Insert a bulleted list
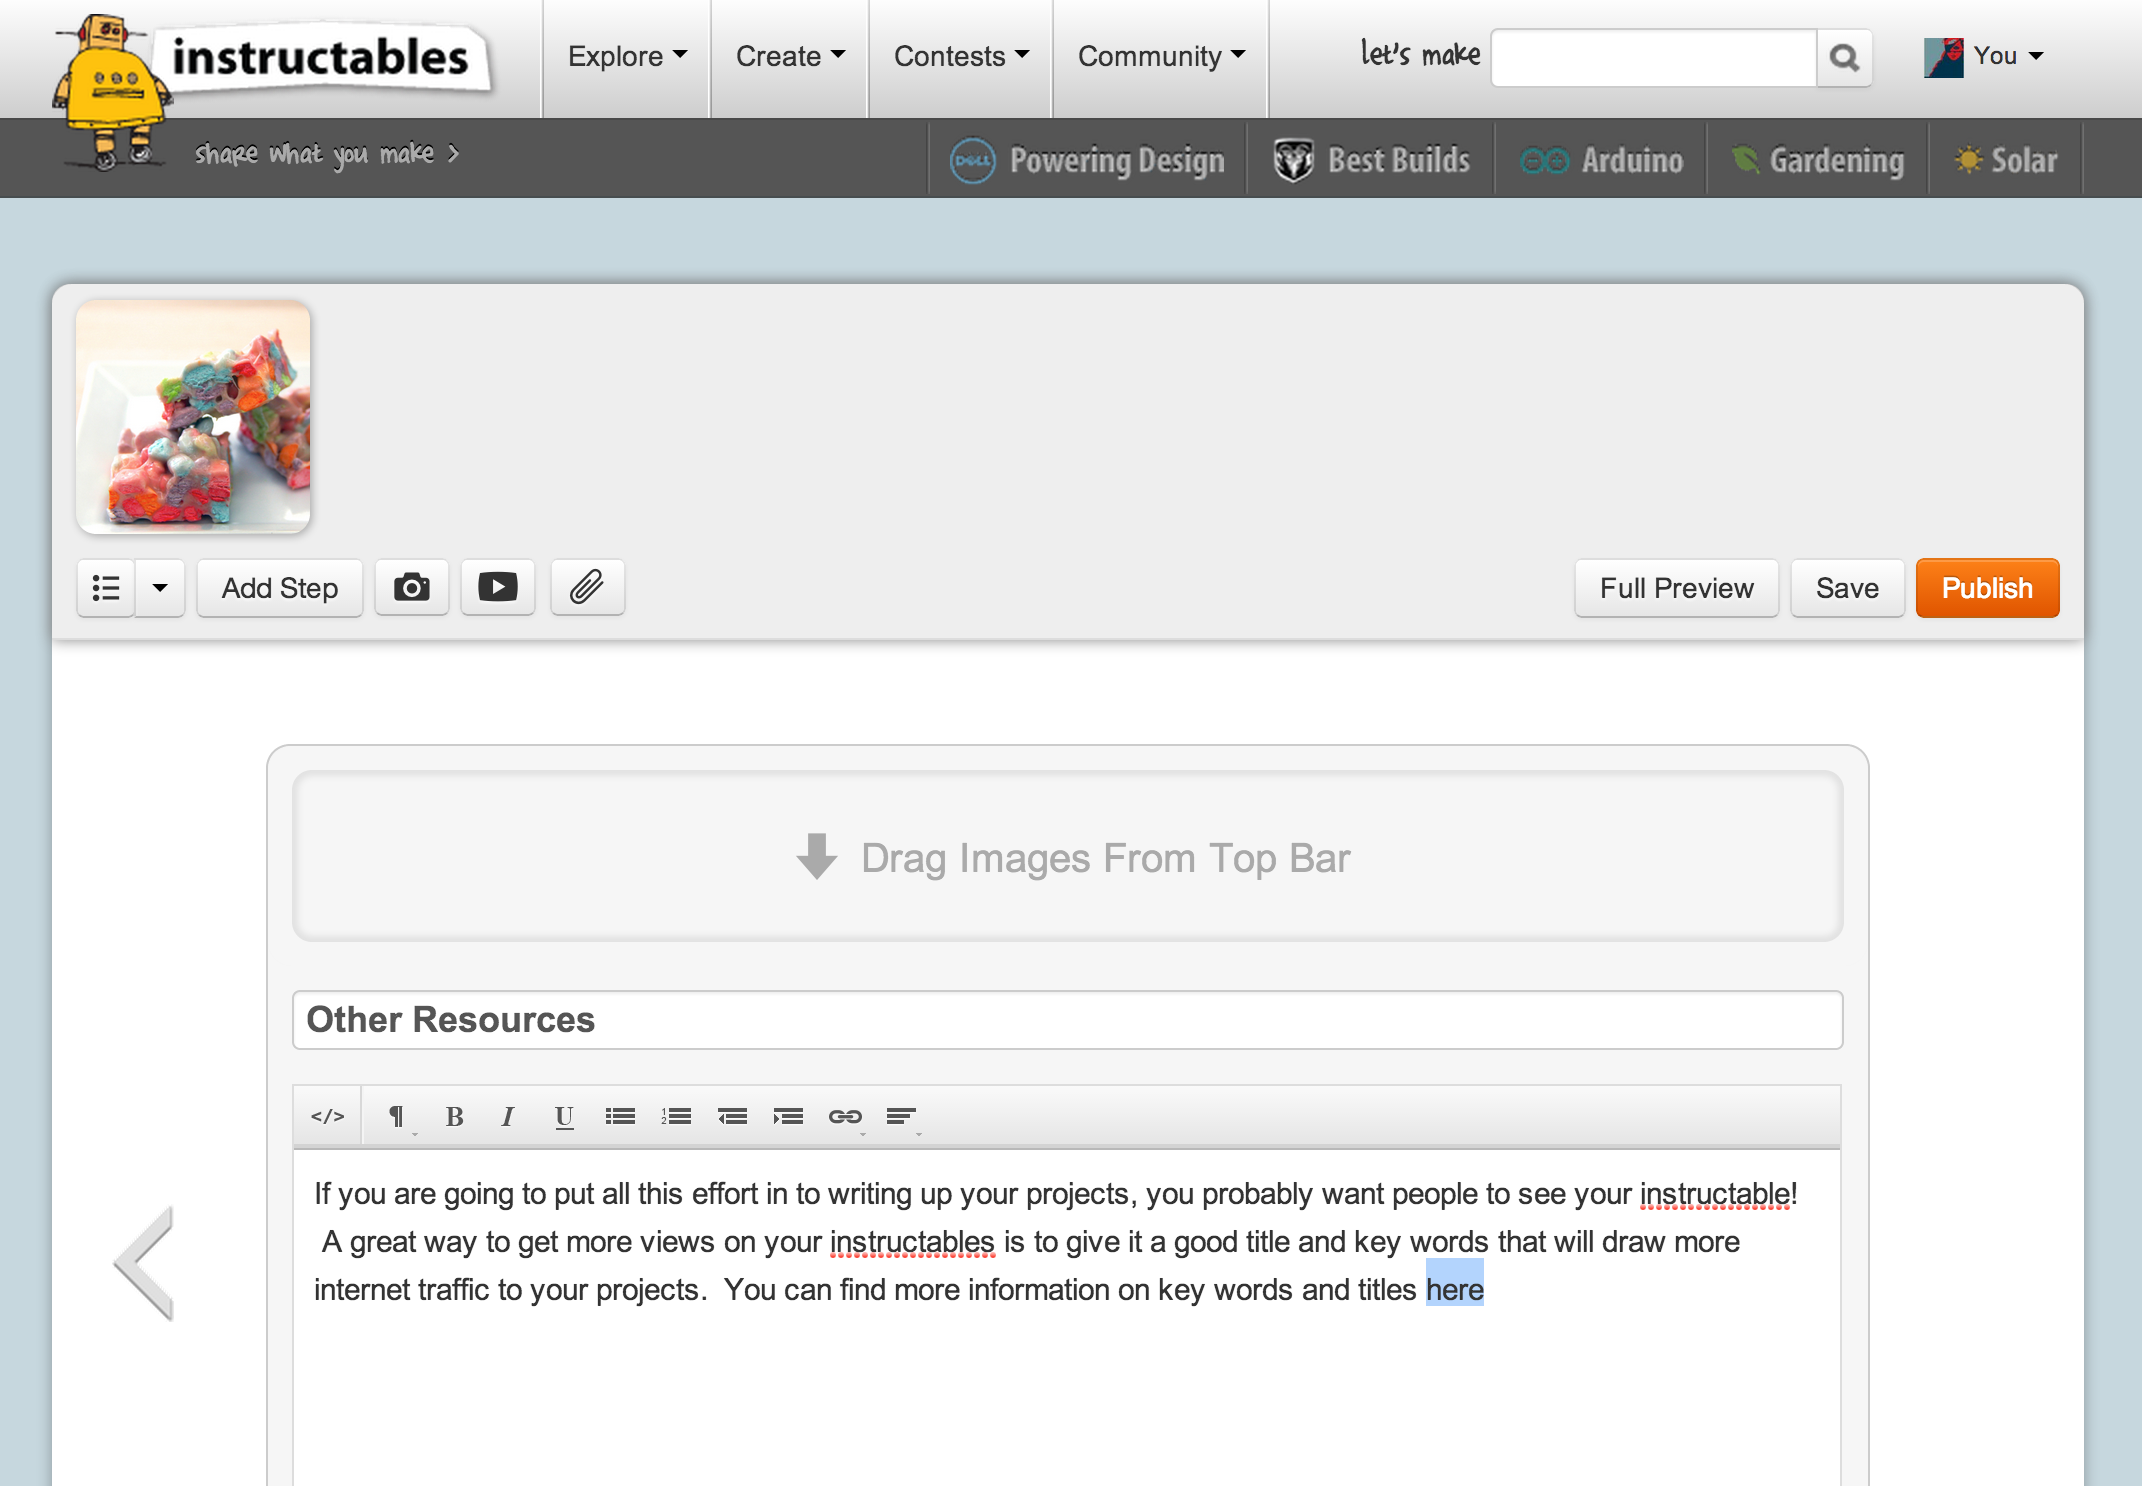 [x=620, y=1116]
